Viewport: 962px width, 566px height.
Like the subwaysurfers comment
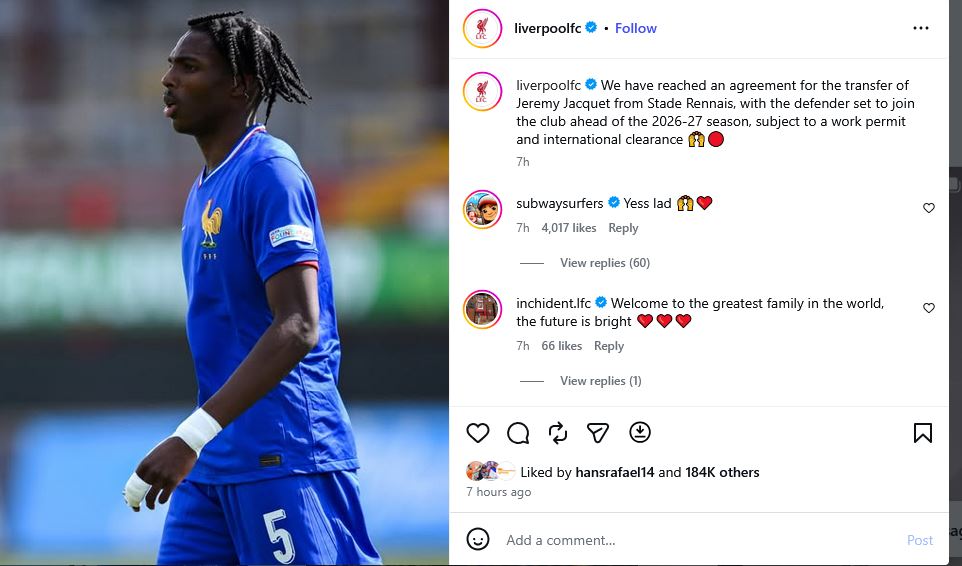[x=929, y=208]
